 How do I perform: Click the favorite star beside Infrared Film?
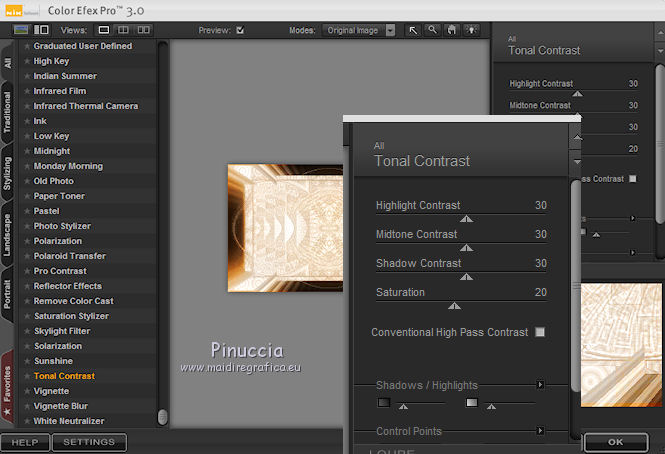[x=27, y=91]
